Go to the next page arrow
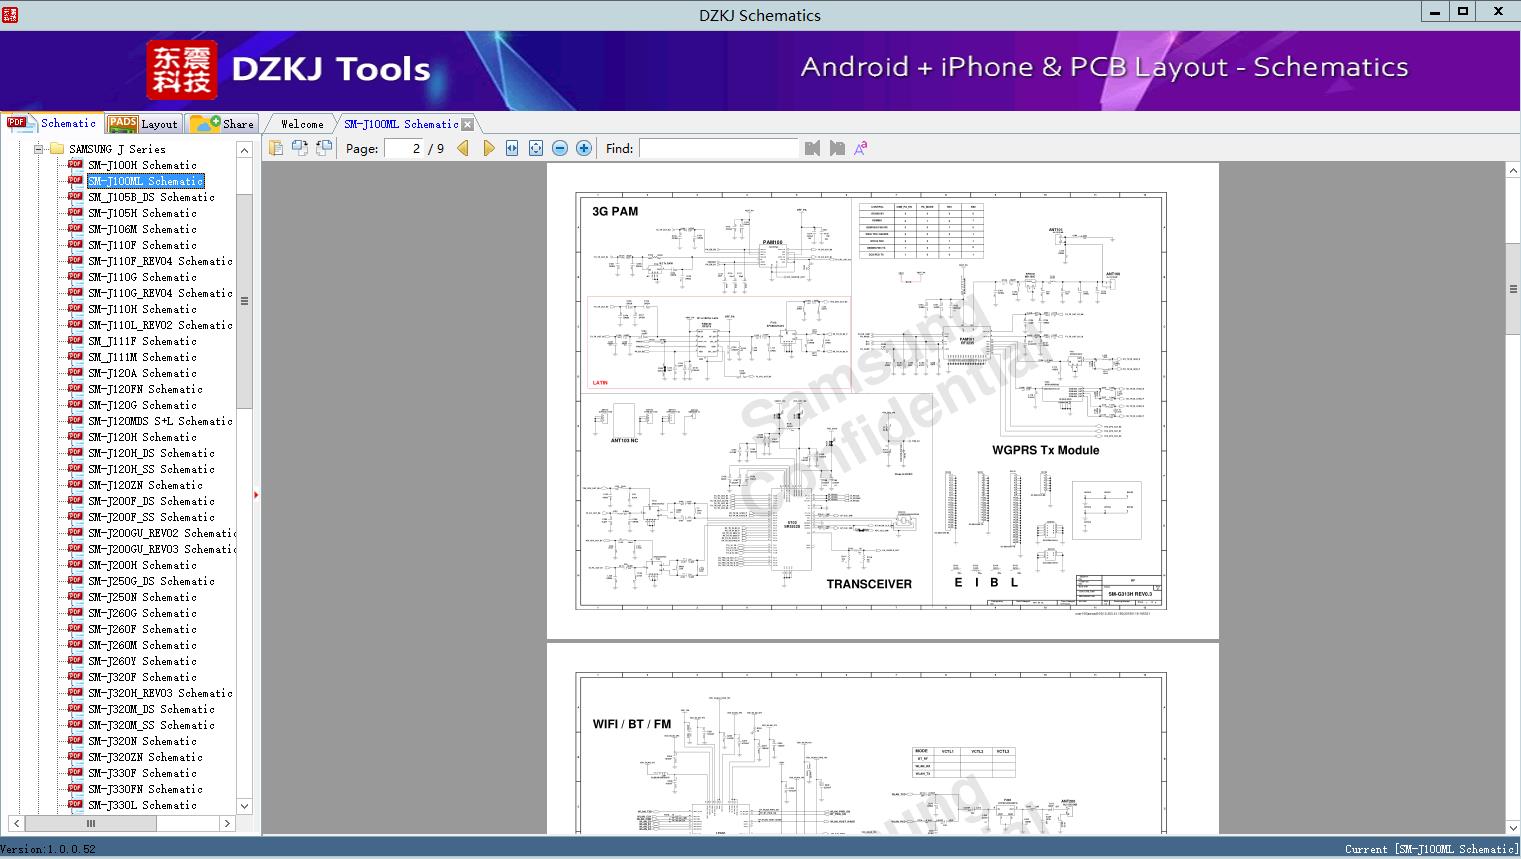The width and height of the screenshot is (1521, 859). (488, 148)
